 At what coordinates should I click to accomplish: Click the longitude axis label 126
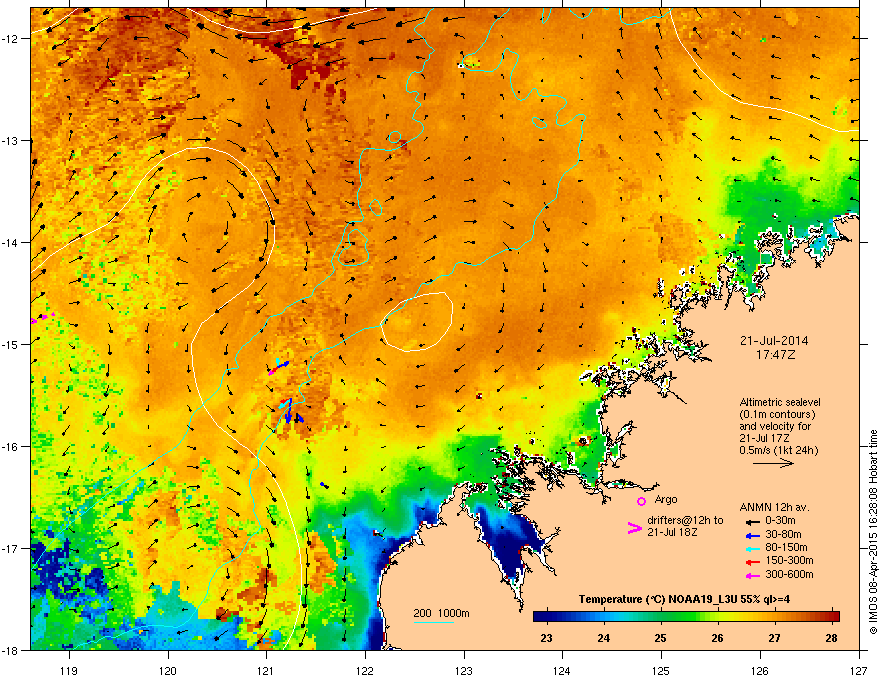760,670
